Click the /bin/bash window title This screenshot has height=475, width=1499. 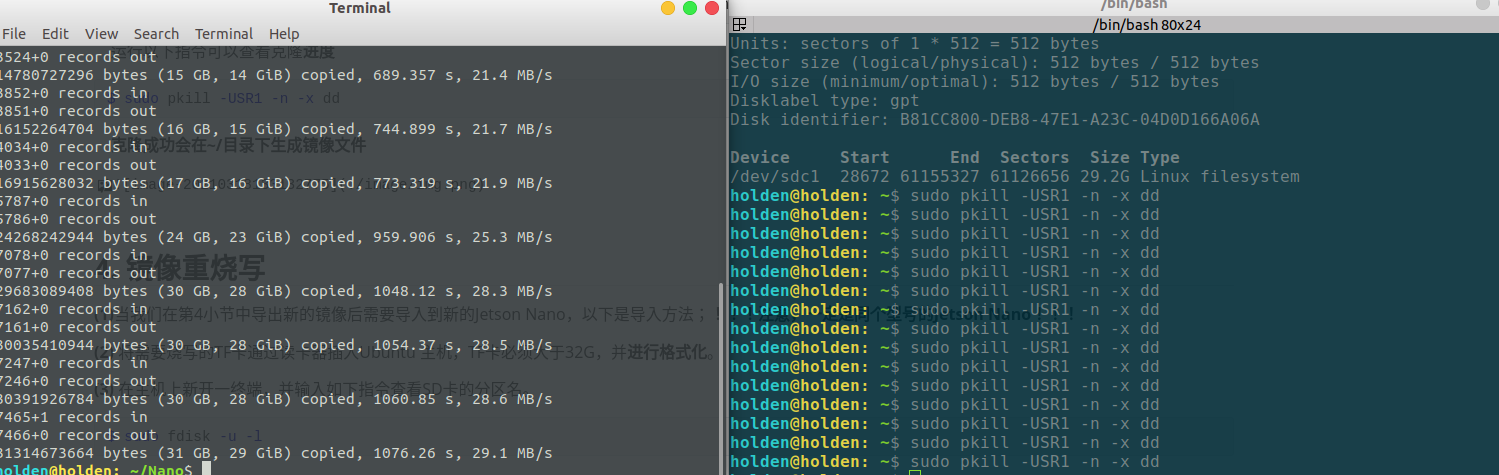(x=1133, y=5)
